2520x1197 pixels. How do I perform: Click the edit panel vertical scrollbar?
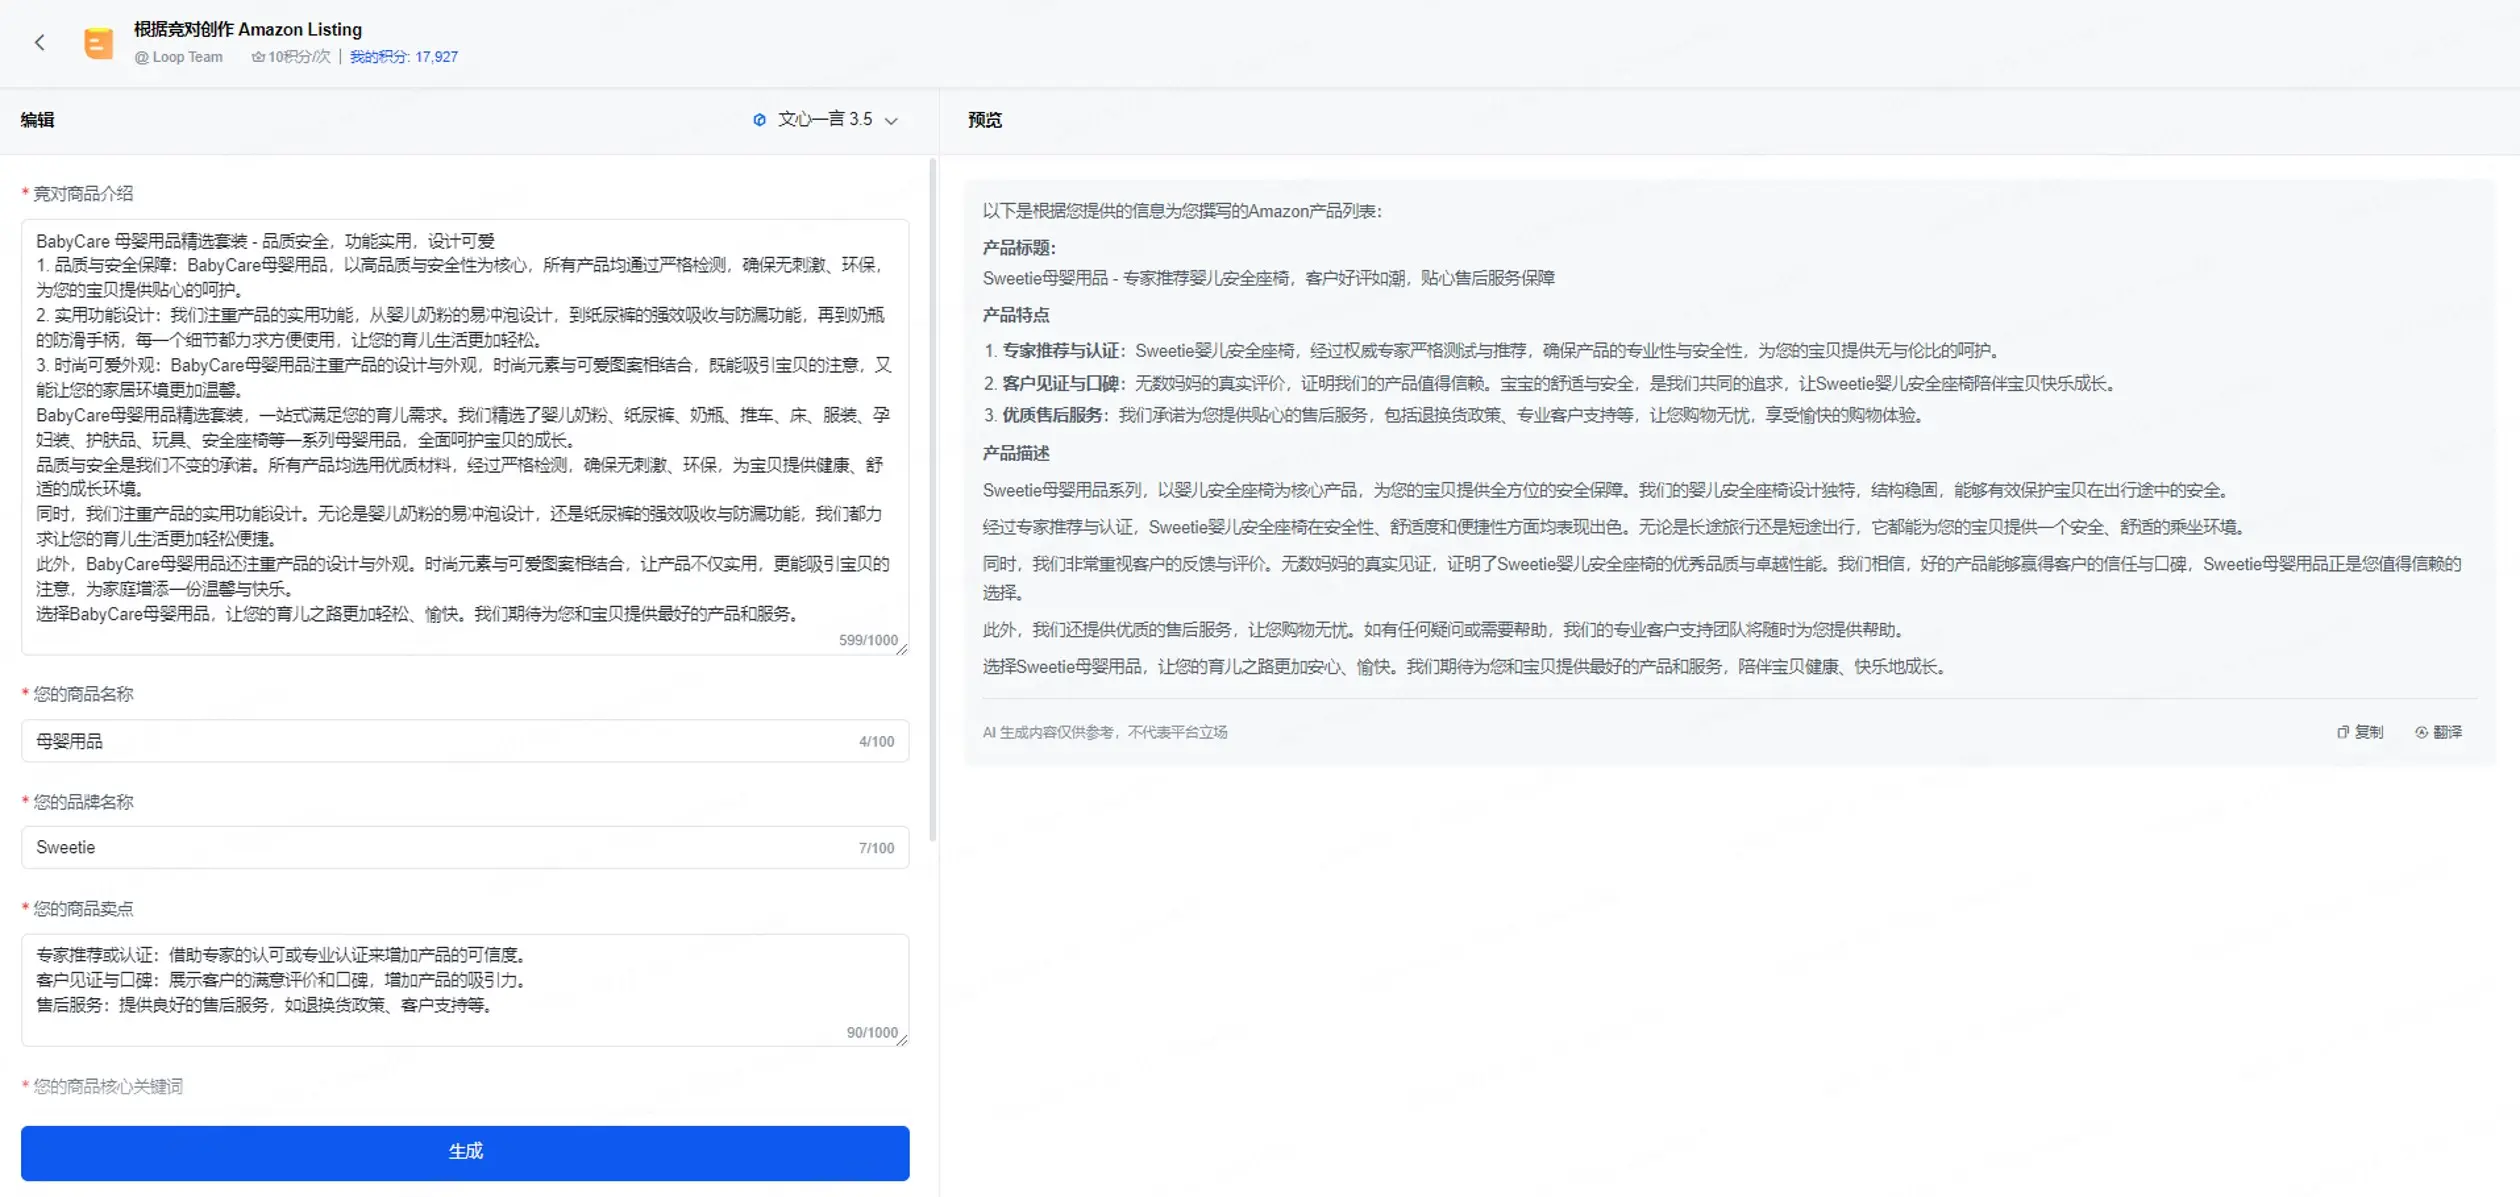click(x=933, y=500)
